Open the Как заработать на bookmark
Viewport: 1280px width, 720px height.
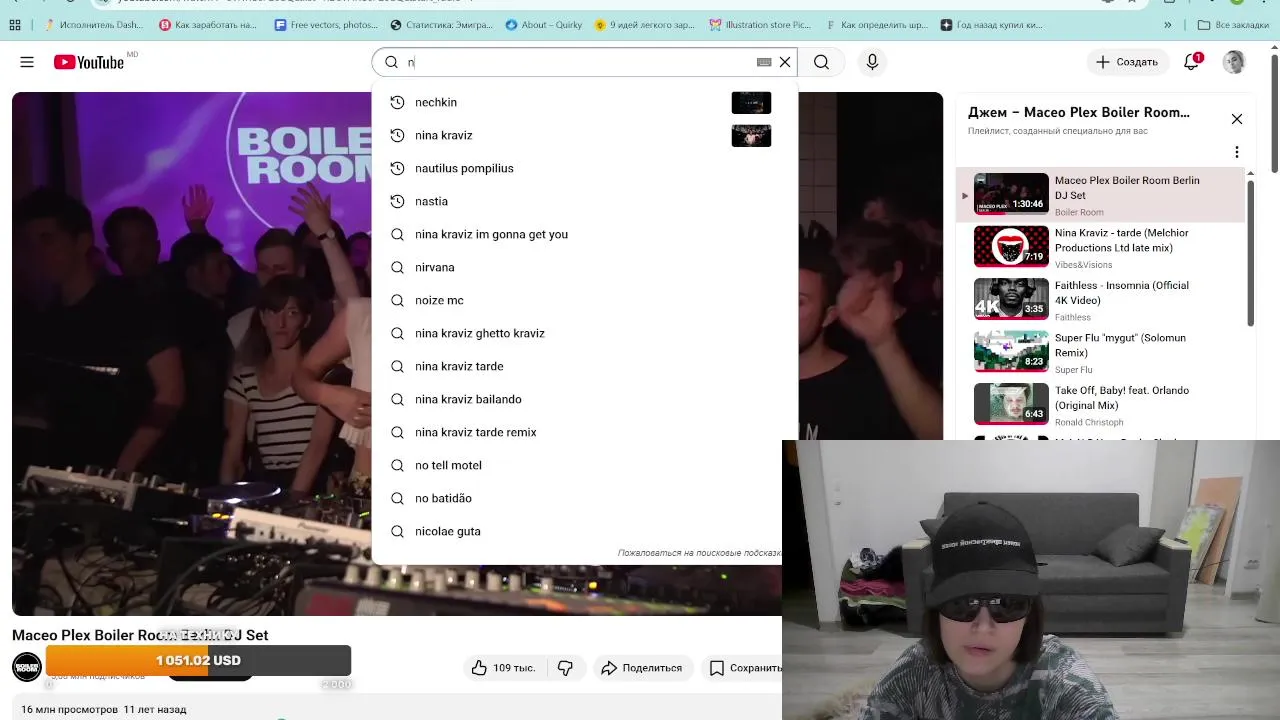point(208,25)
